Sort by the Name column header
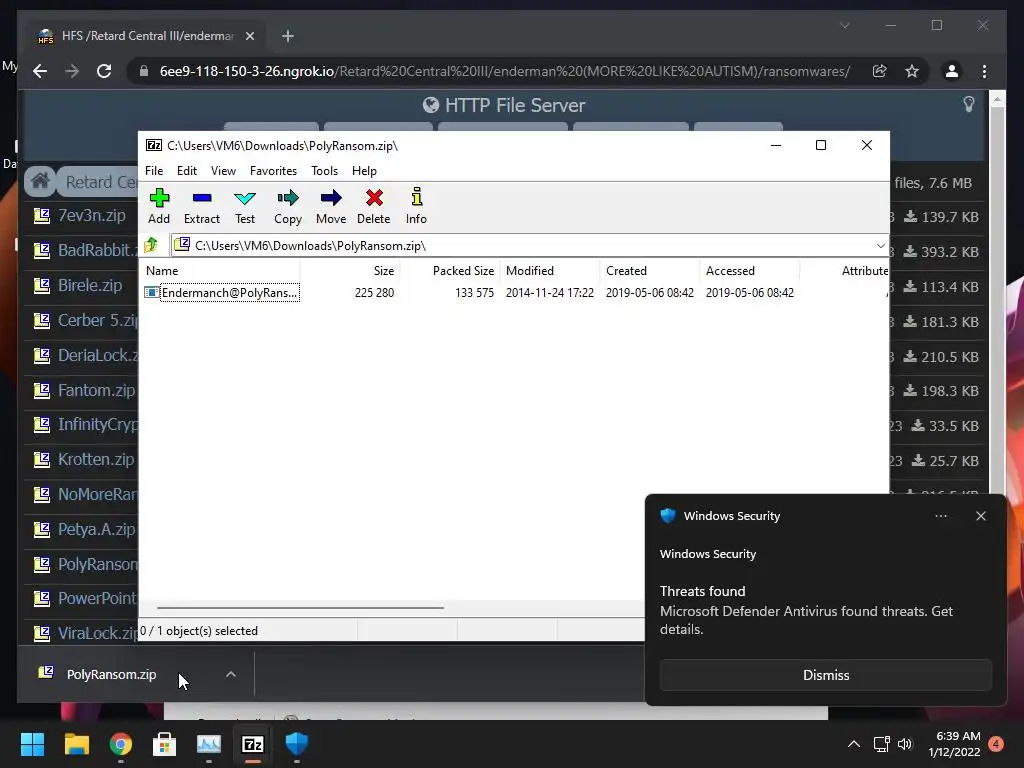Screen dimensions: 1024x768 tap(221, 270)
